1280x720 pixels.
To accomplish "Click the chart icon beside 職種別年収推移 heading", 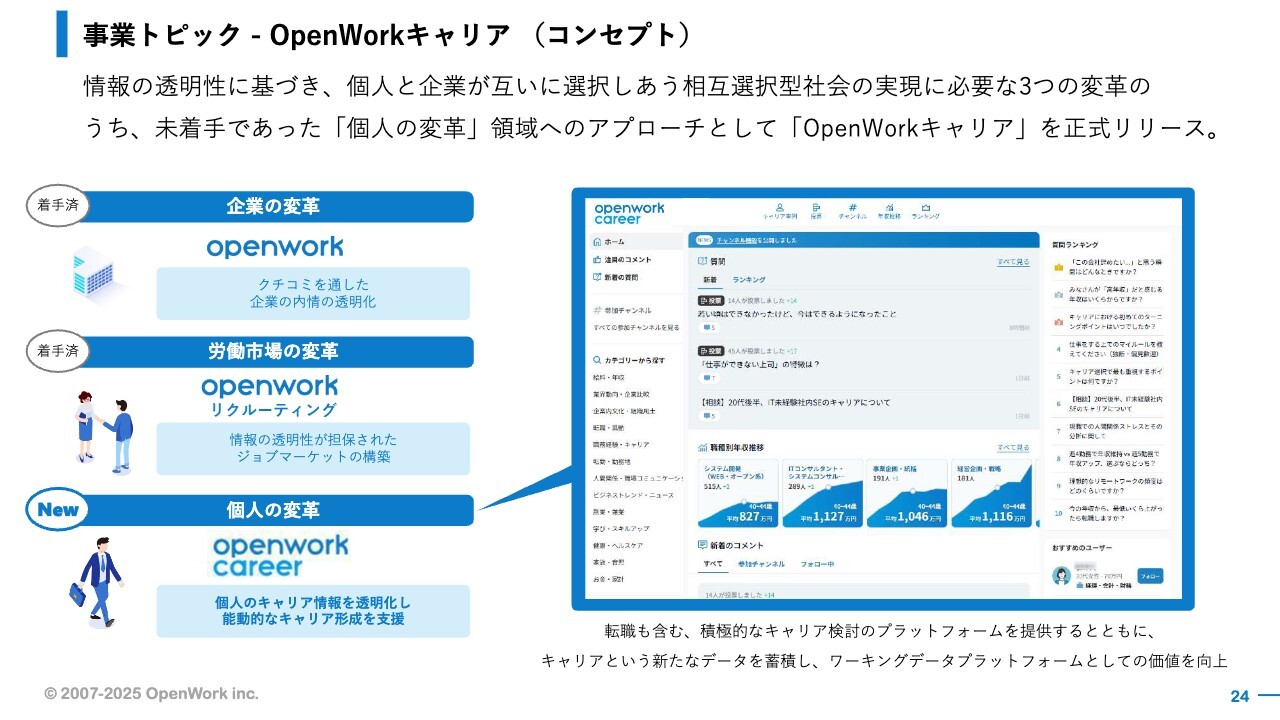I will (702, 447).
